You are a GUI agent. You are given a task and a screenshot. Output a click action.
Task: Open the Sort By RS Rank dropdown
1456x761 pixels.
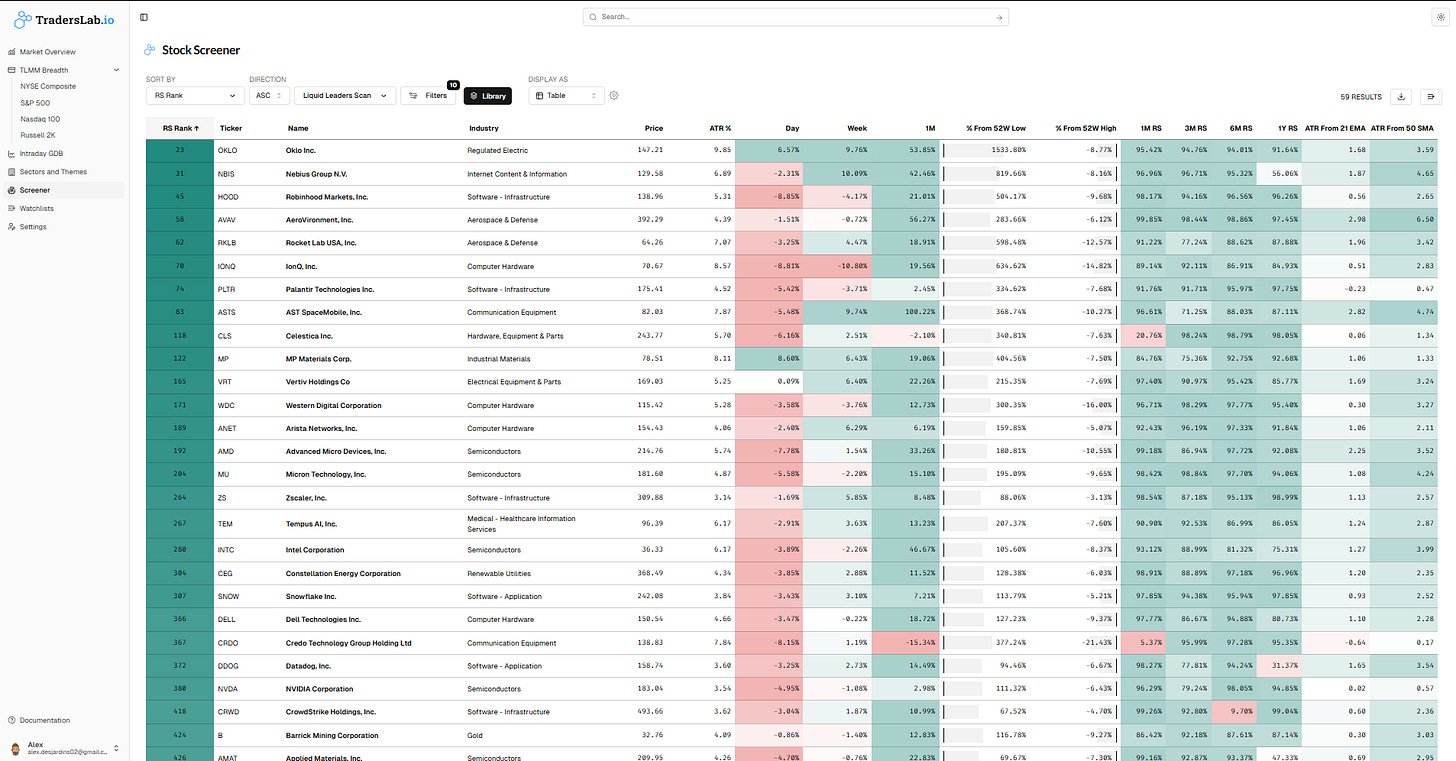[x=195, y=96]
